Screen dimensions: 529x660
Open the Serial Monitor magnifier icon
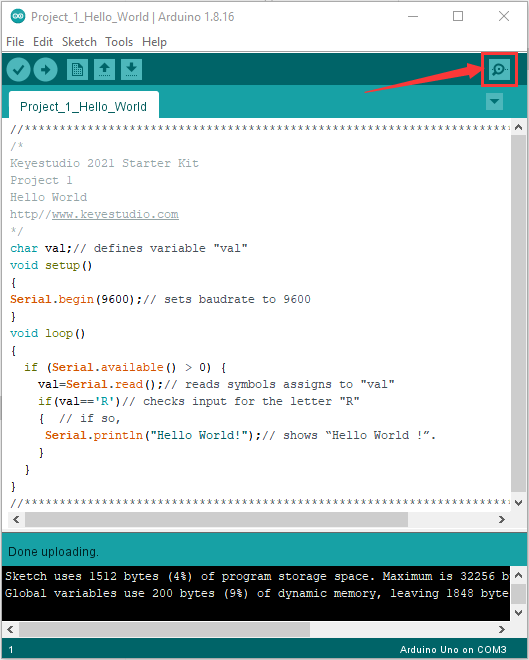coord(499,69)
